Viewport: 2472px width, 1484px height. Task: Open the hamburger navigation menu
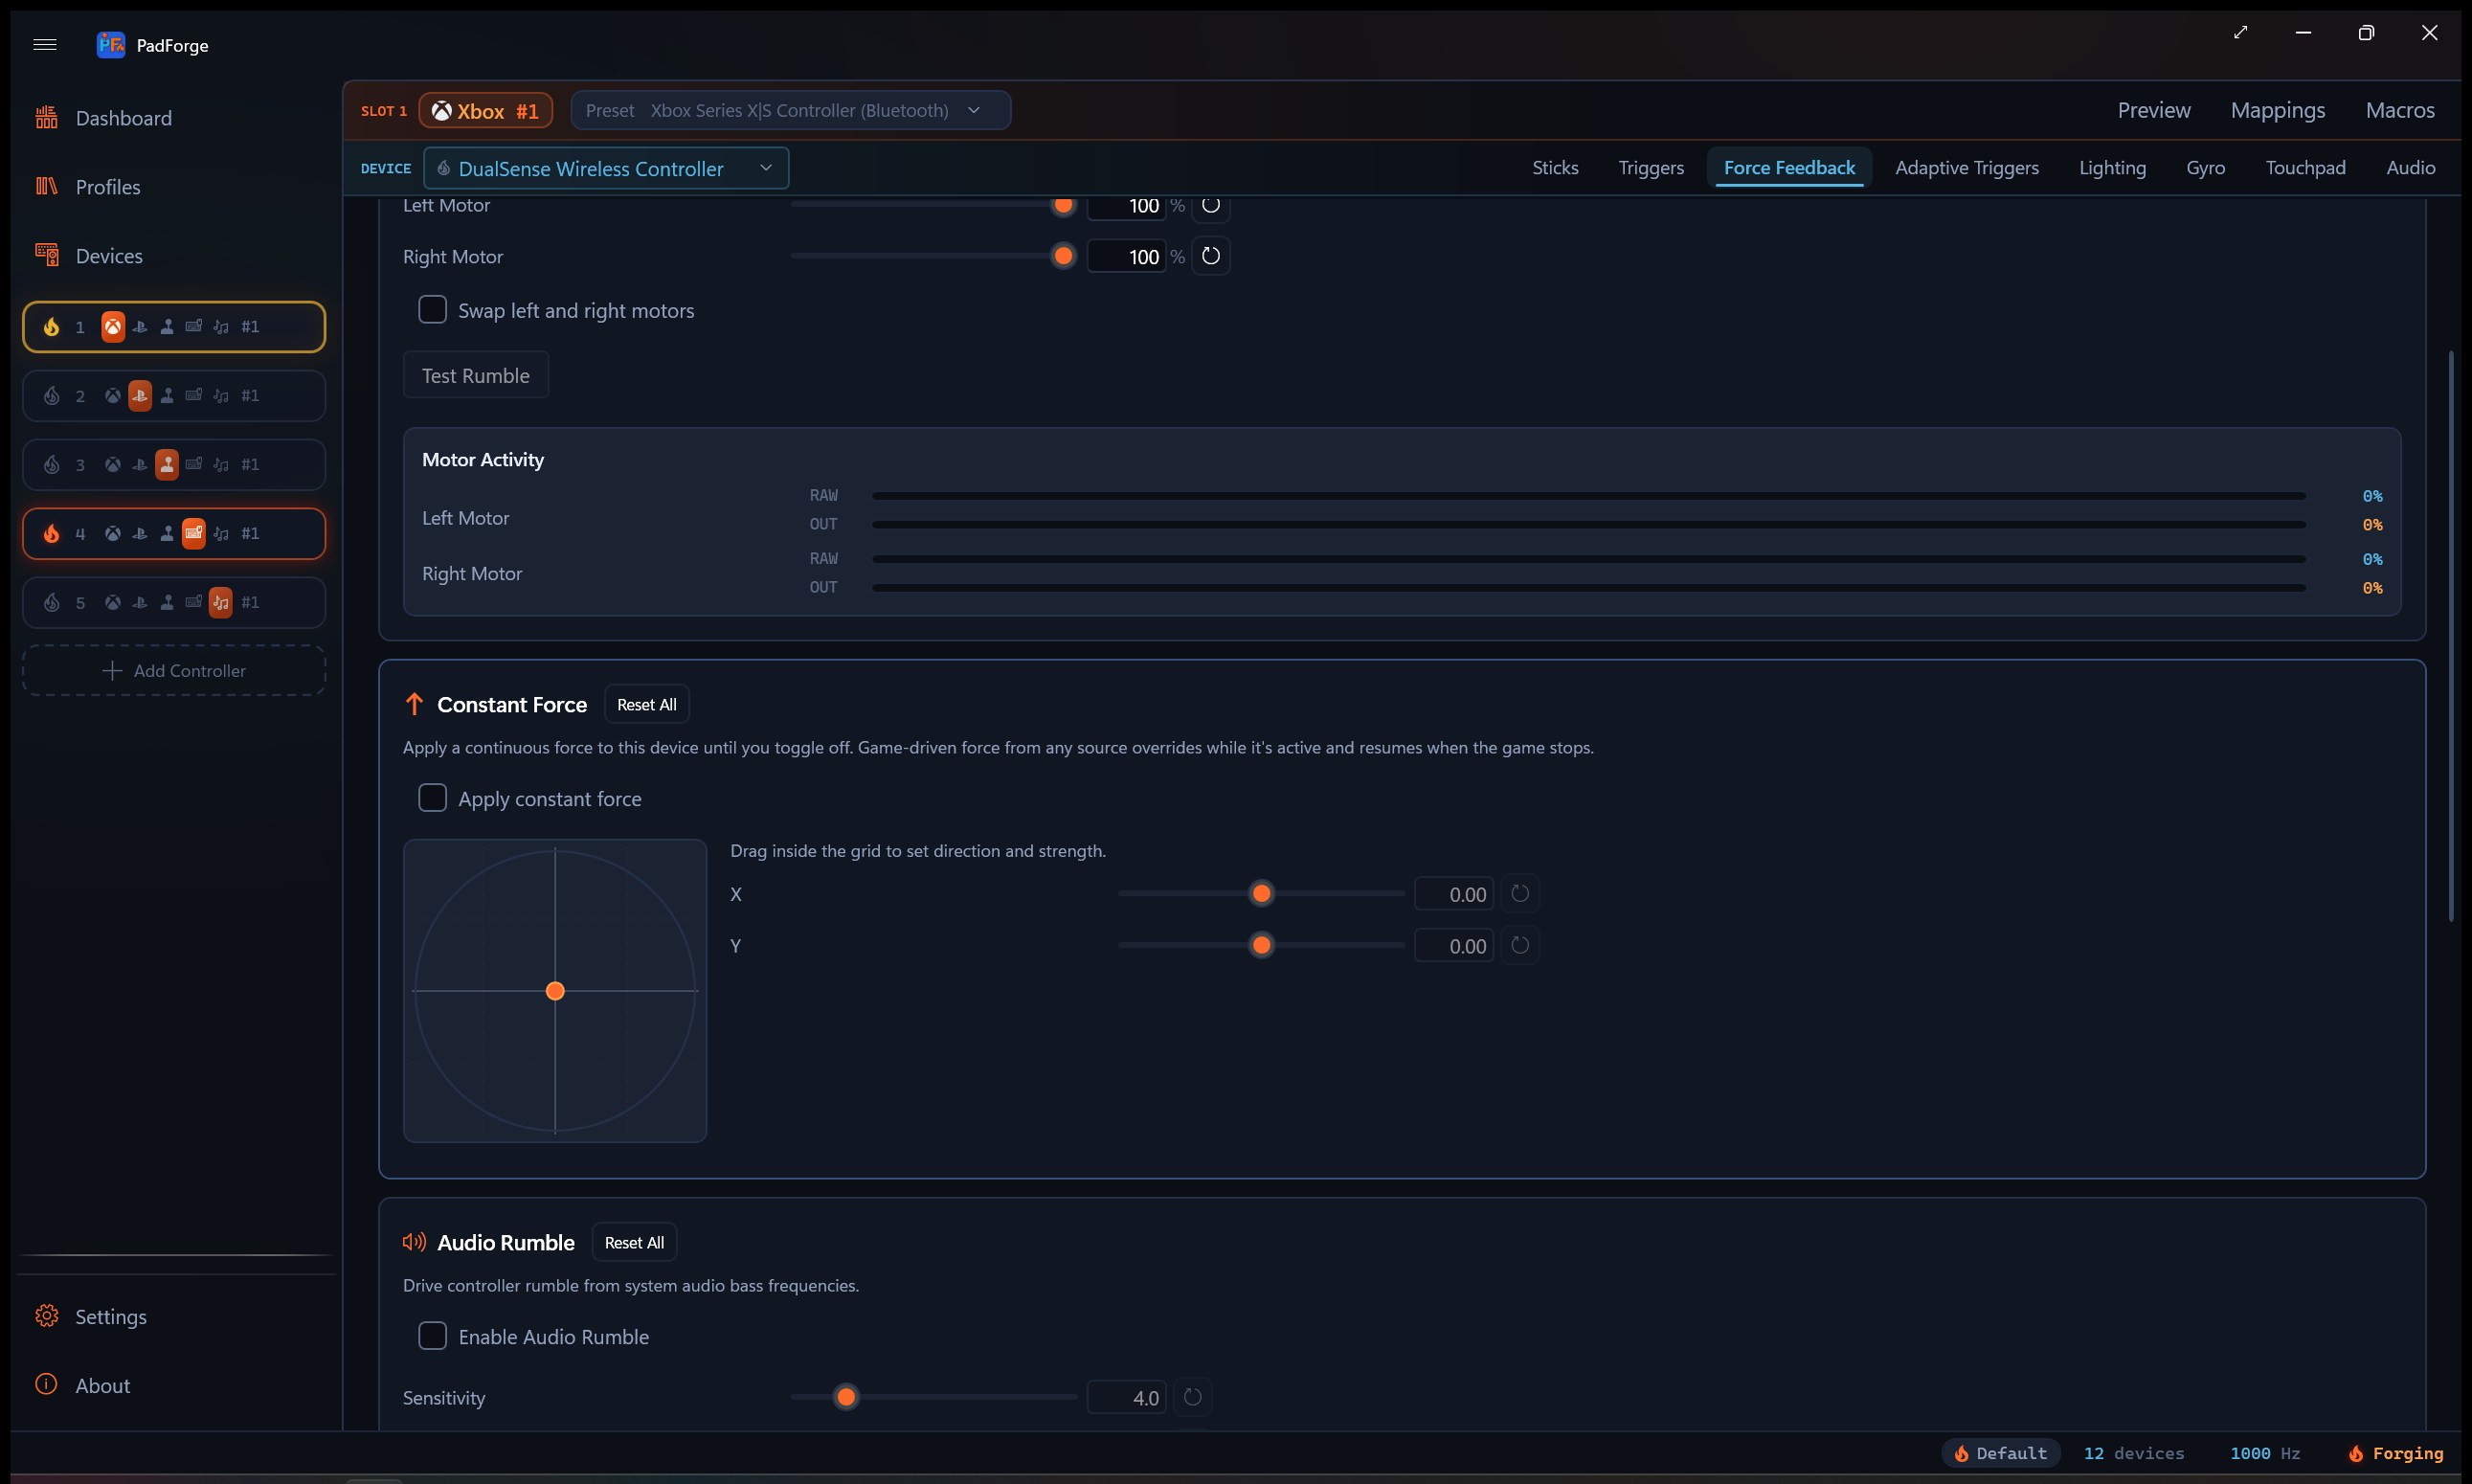45,44
